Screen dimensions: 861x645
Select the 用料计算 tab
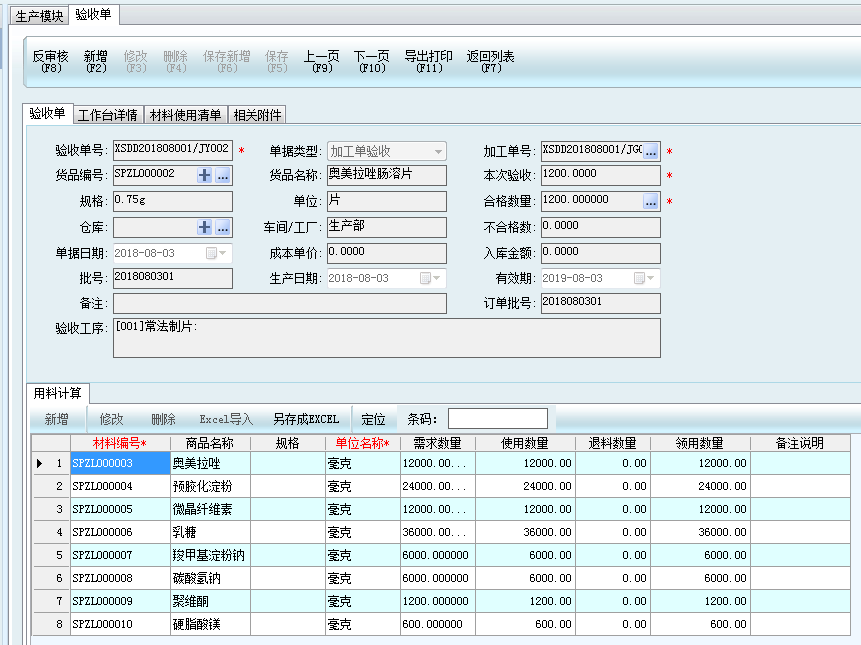58,393
